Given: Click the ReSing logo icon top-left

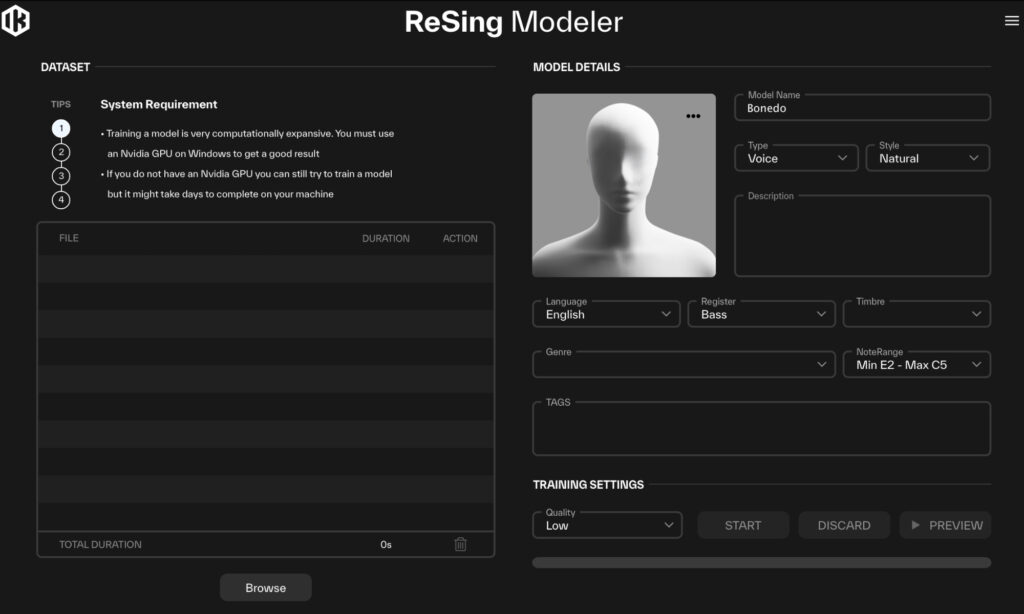Looking at the screenshot, I should pyautogui.click(x=16, y=20).
